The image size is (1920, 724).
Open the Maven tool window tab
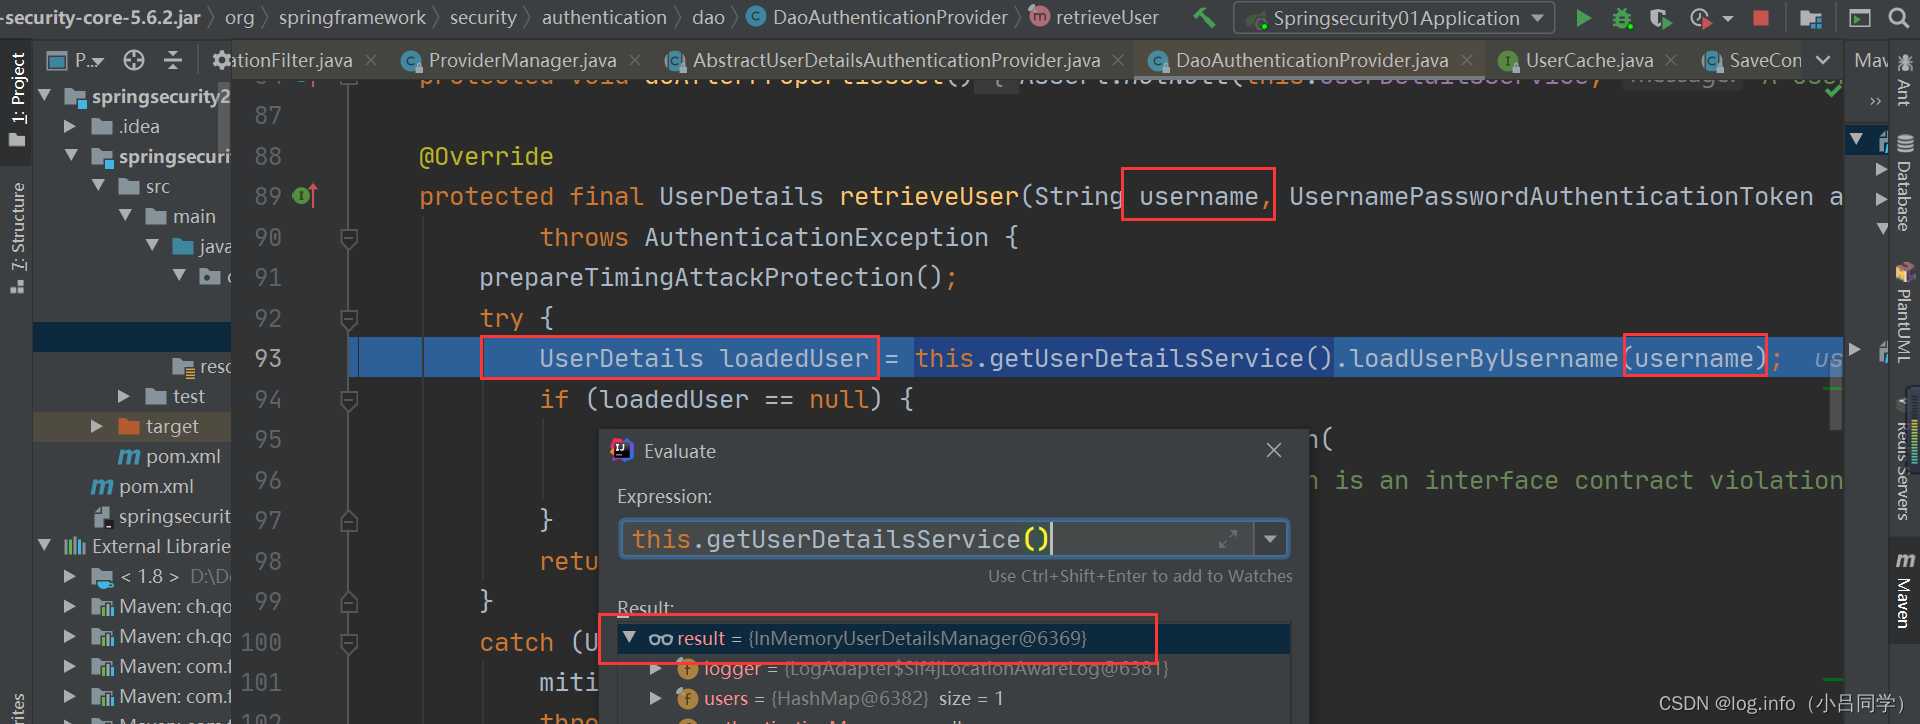point(1904,590)
